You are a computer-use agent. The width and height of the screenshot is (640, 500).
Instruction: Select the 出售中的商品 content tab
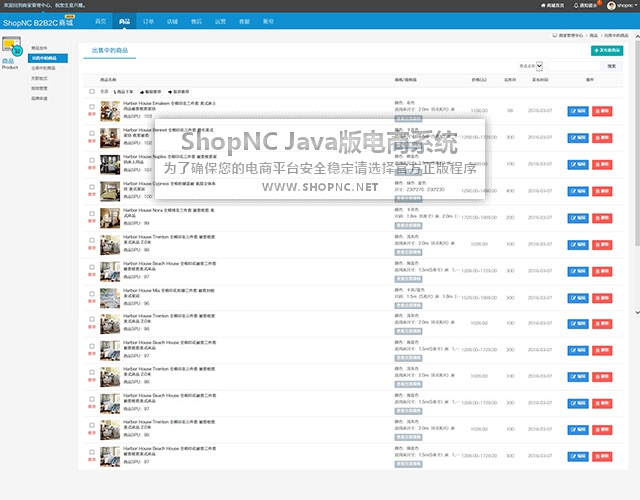(x=110, y=51)
